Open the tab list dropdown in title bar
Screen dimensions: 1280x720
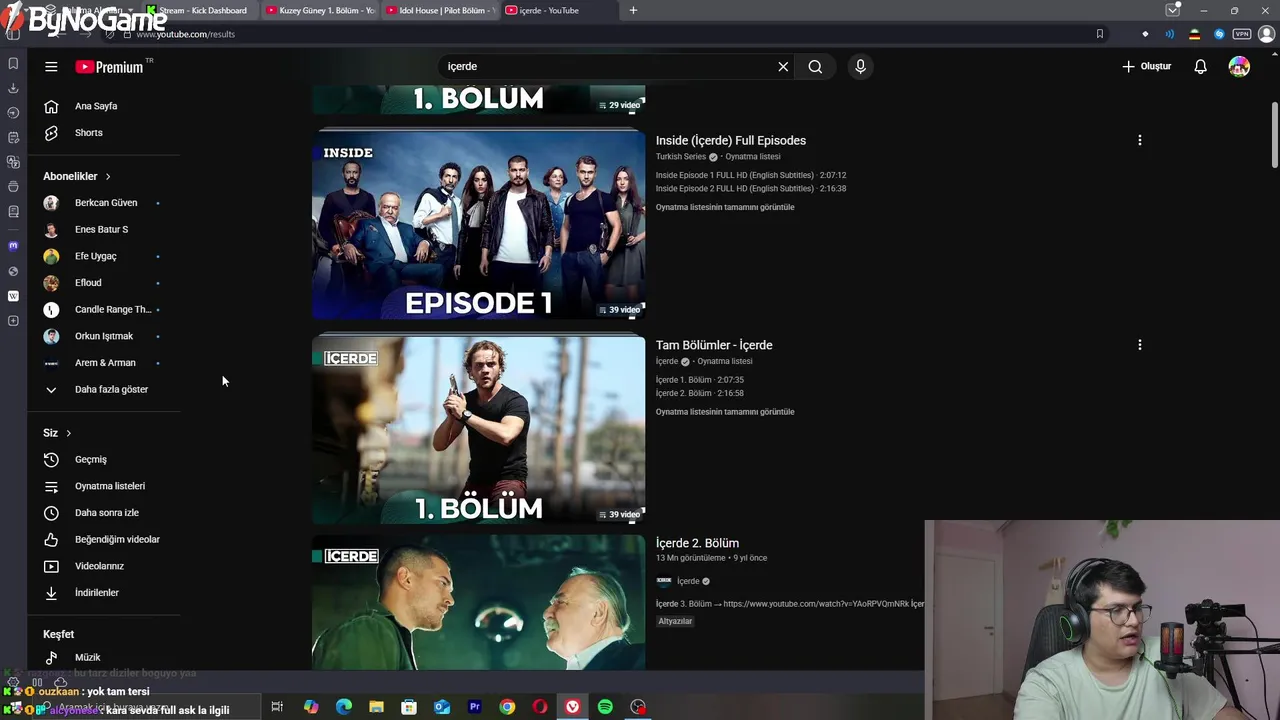point(1172,10)
